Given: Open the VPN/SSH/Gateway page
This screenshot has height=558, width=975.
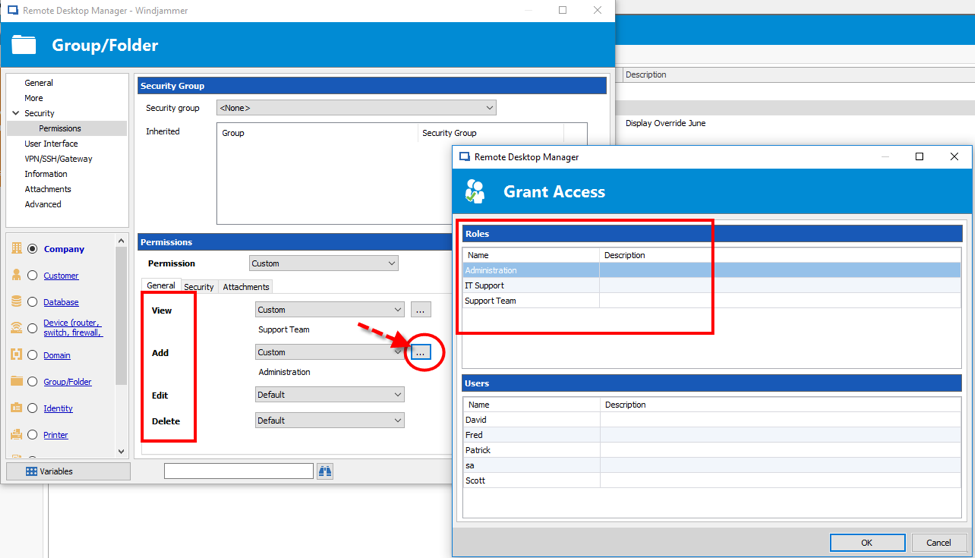Looking at the screenshot, I should [x=58, y=159].
